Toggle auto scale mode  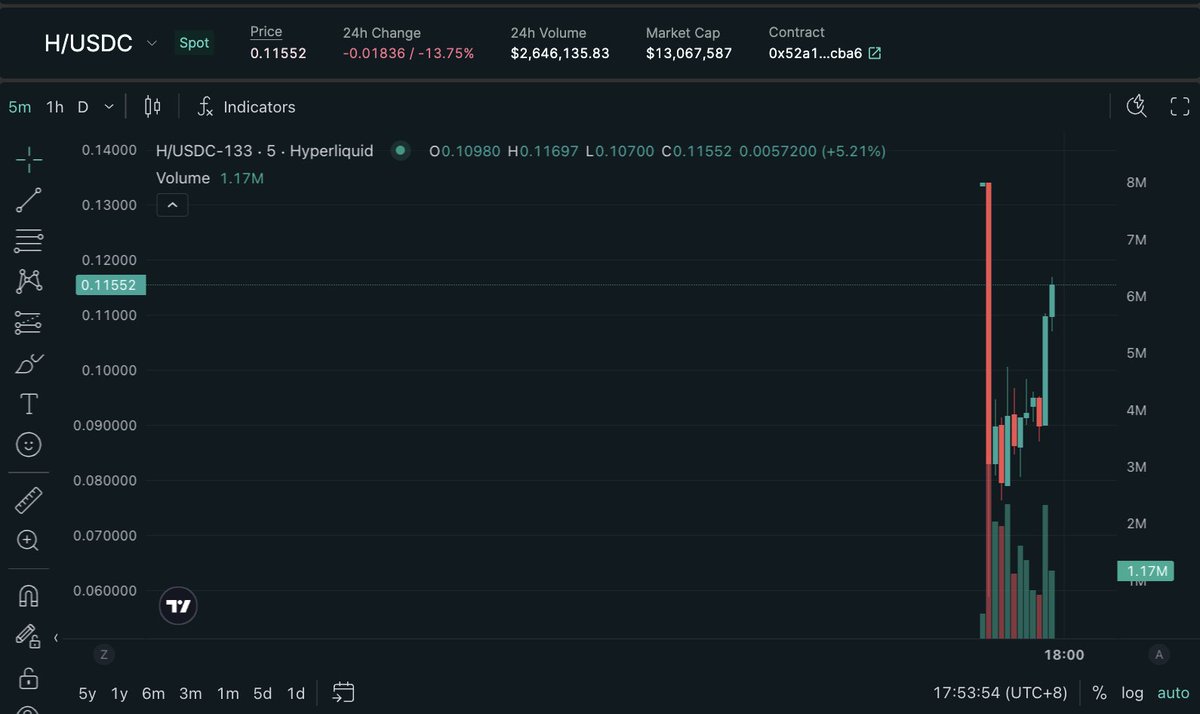(x=1173, y=693)
